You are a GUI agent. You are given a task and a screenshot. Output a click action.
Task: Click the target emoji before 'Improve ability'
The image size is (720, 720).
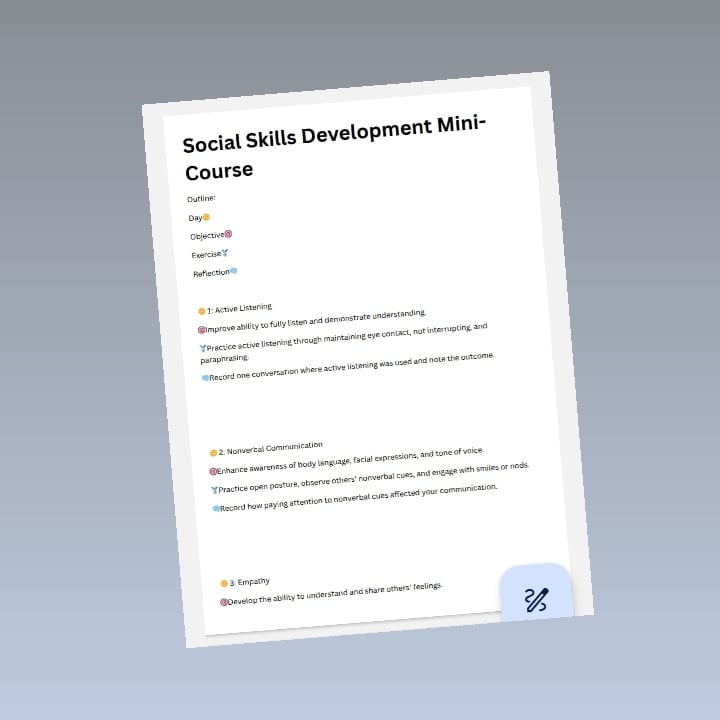[x=201, y=330]
